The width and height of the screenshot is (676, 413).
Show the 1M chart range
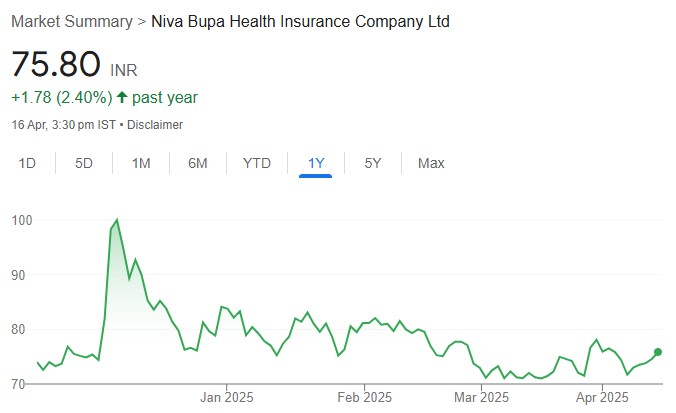coord(141,163)
